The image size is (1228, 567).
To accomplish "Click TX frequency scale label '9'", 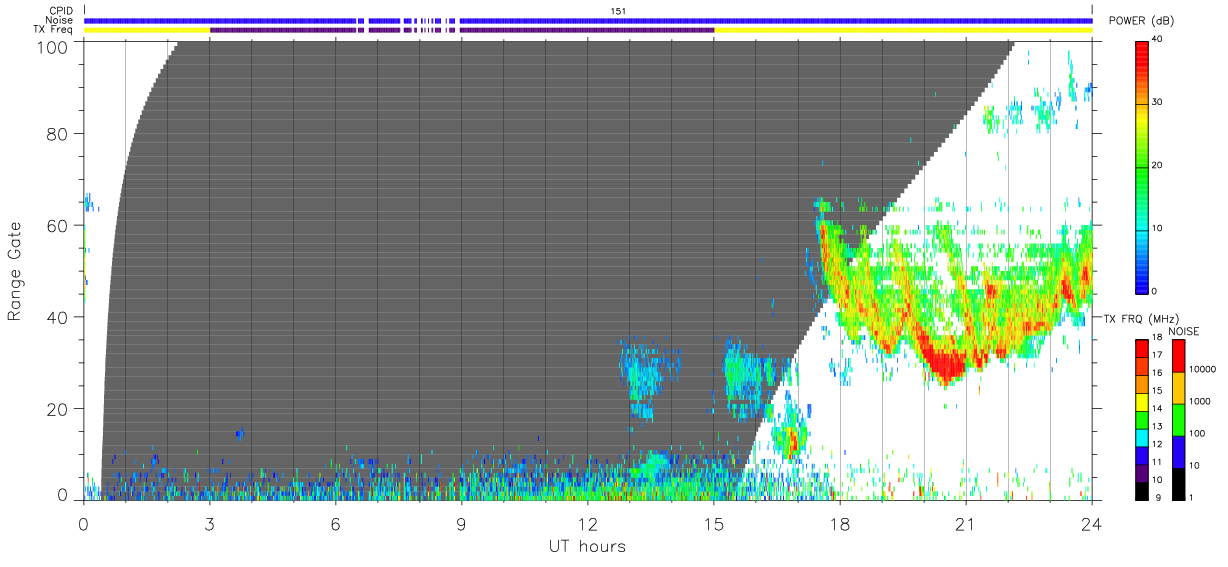I will (x=1157, y=497).
